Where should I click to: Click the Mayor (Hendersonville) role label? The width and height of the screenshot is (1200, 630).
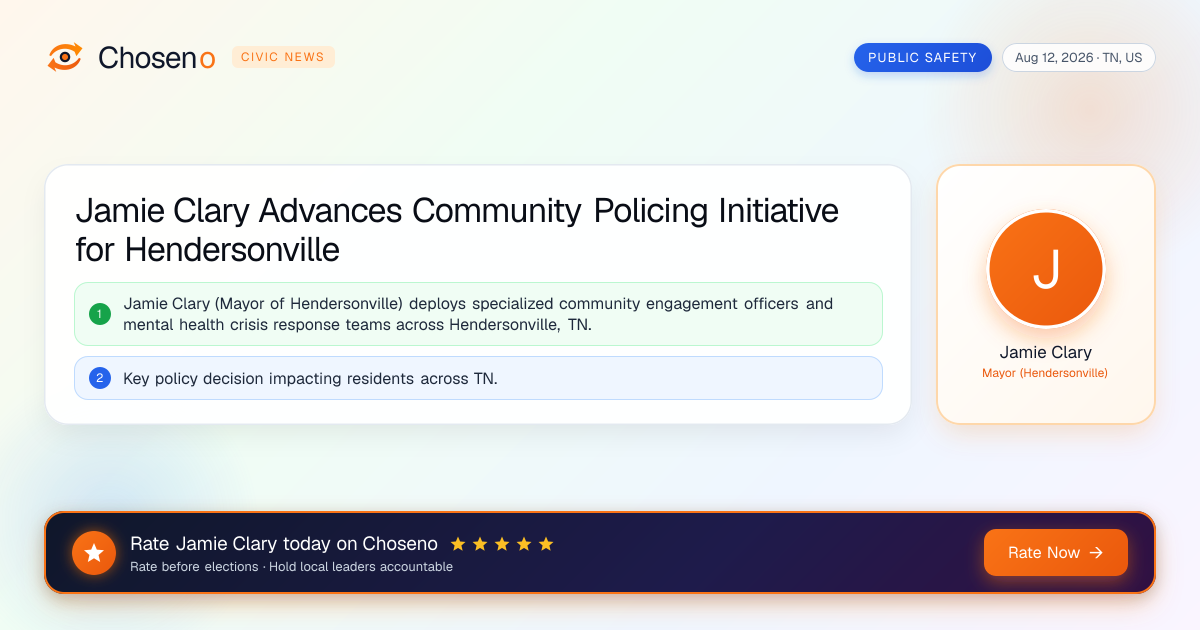[1045, 373]
